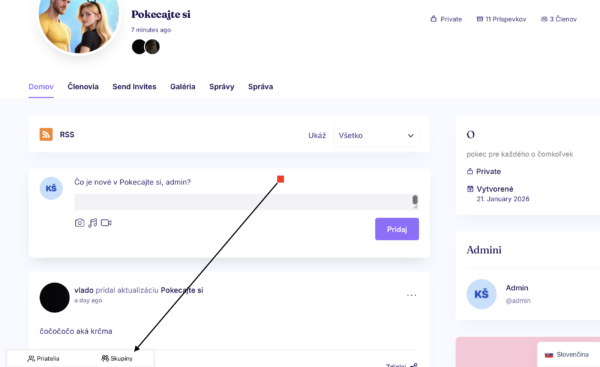Click the Private label in the O panel

pyautogui.click(x=488, y=171)
